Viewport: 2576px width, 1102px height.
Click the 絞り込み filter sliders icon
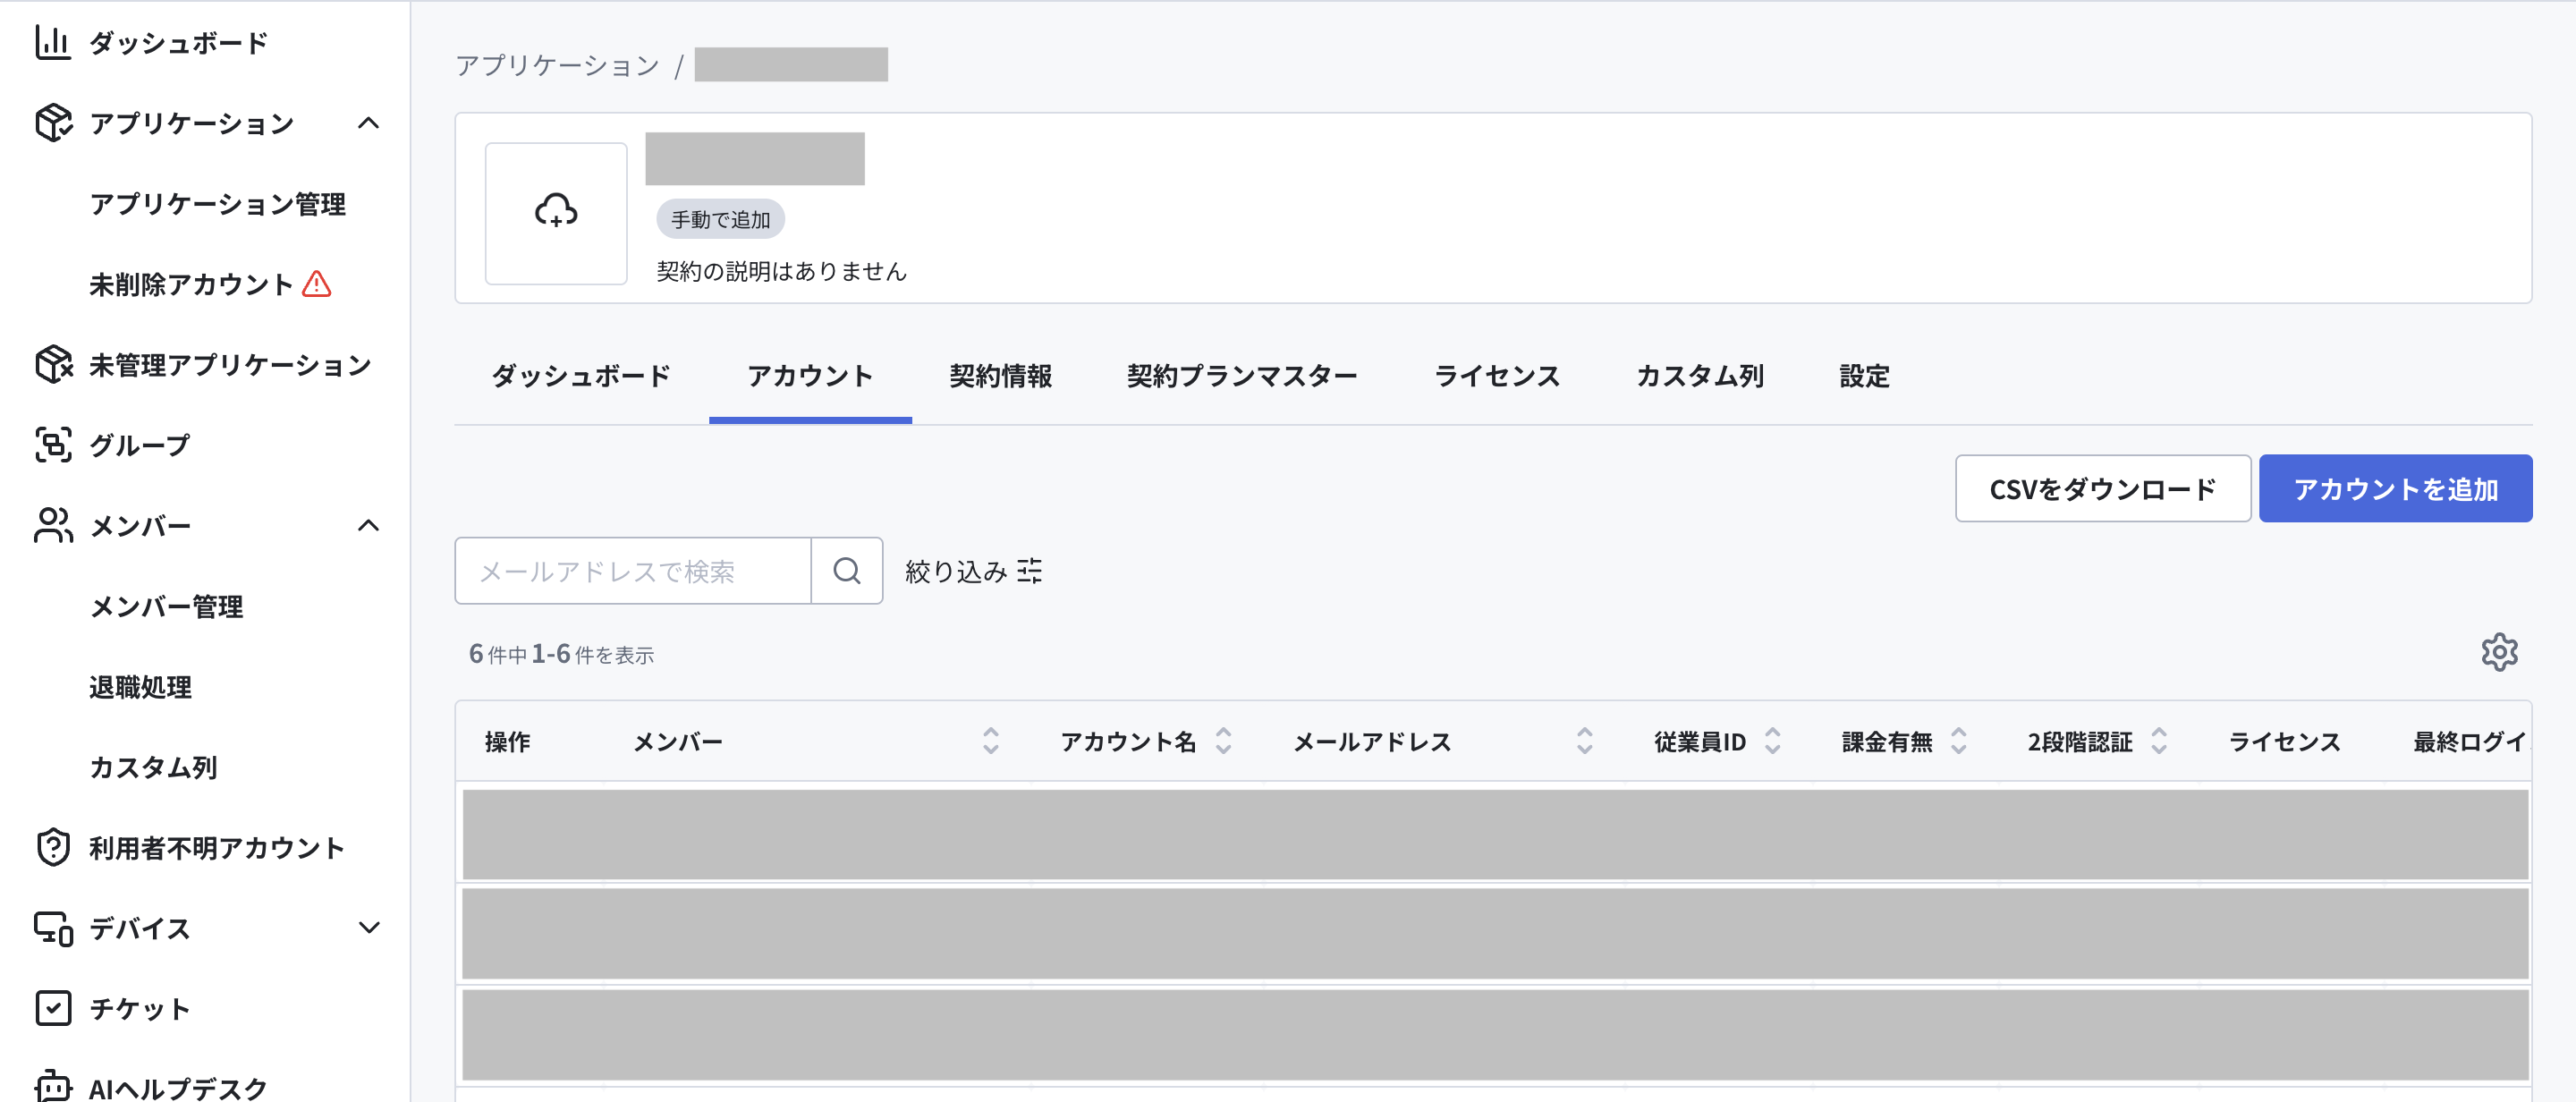[1030, 571]
